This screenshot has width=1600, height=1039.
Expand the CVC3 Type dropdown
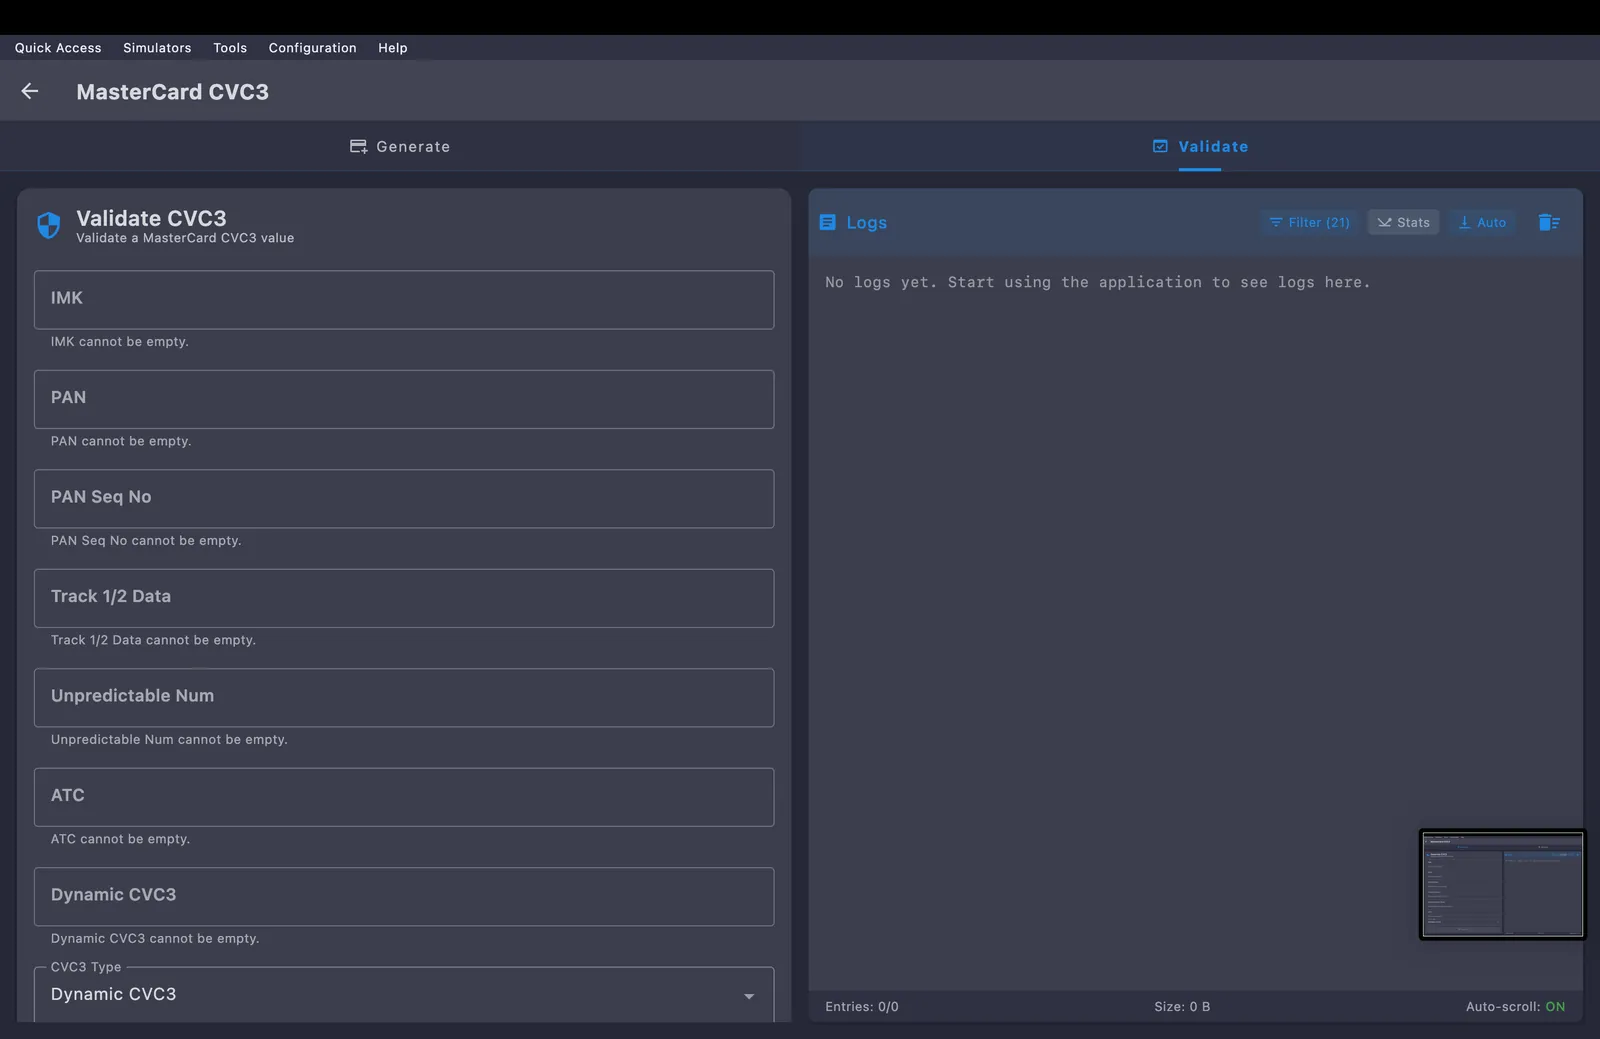pos(404,994)
